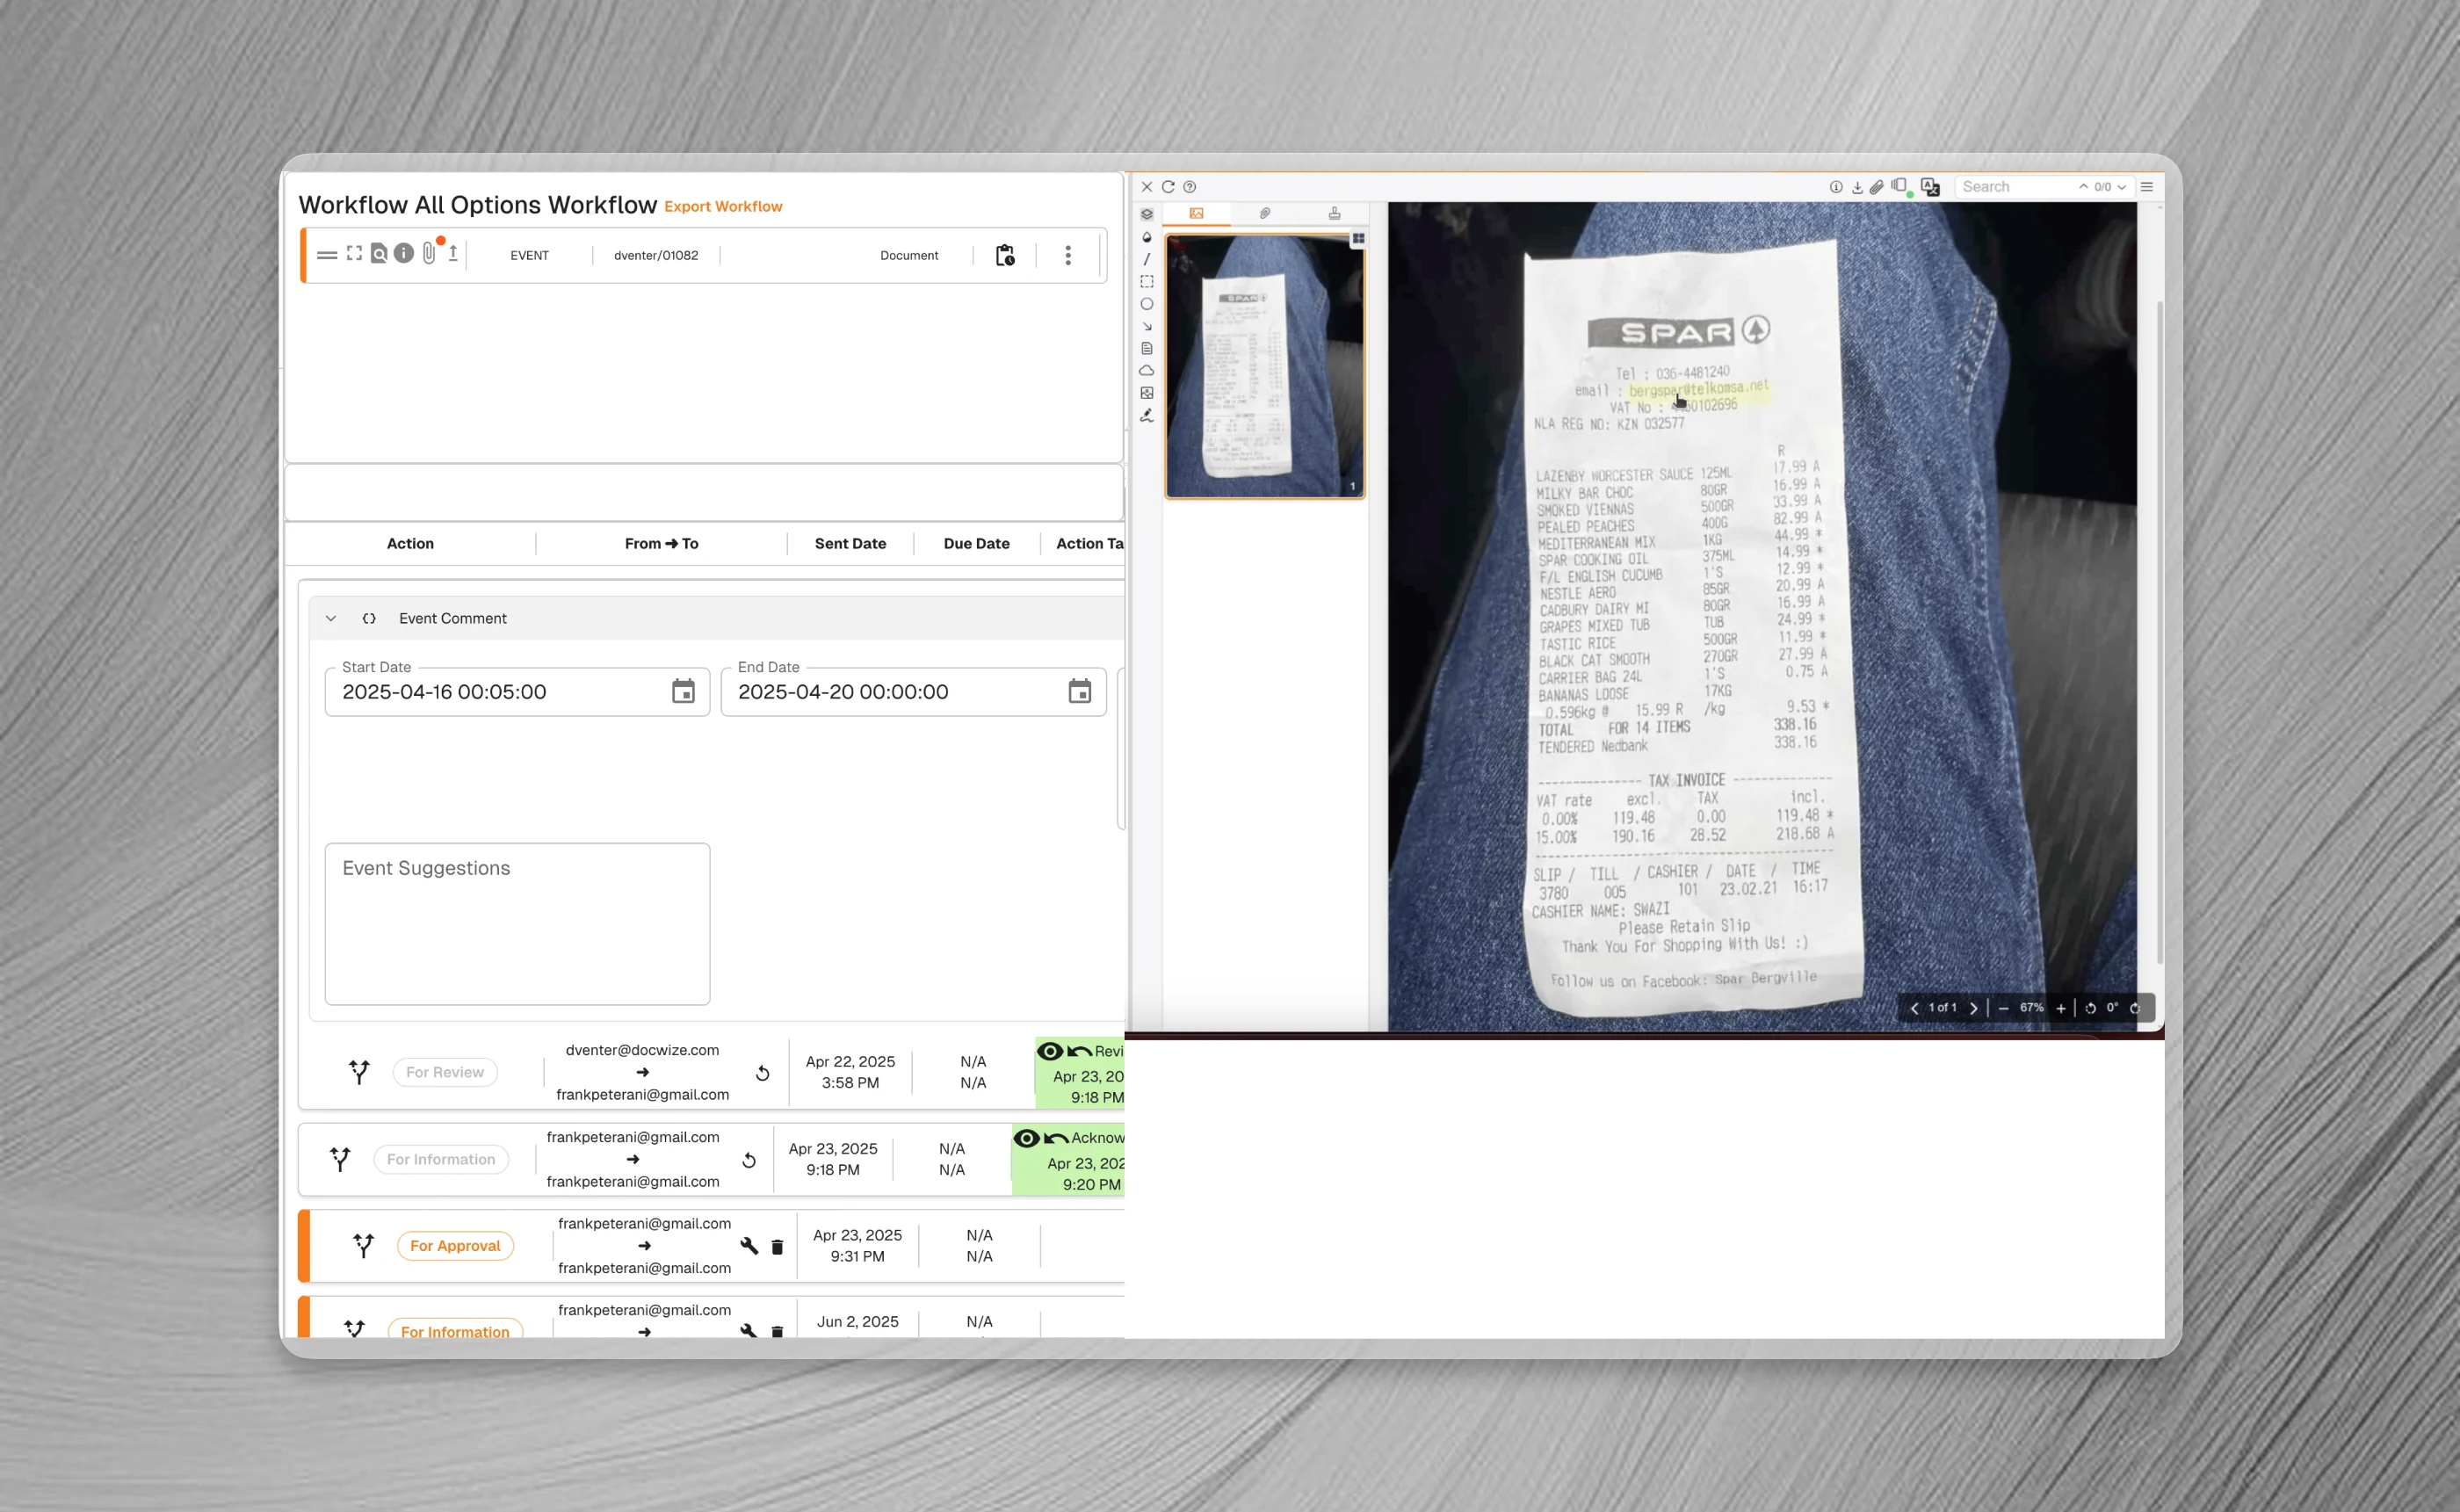Click the braces icon beside Event Comment
2460x1512 pixels.
click(x=369, y=618)
